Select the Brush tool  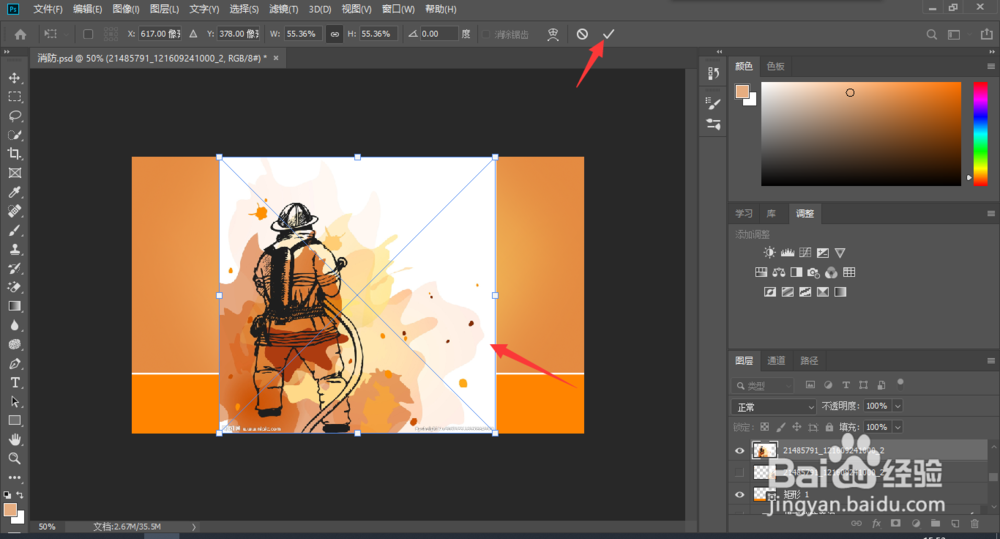pos(15,230)
